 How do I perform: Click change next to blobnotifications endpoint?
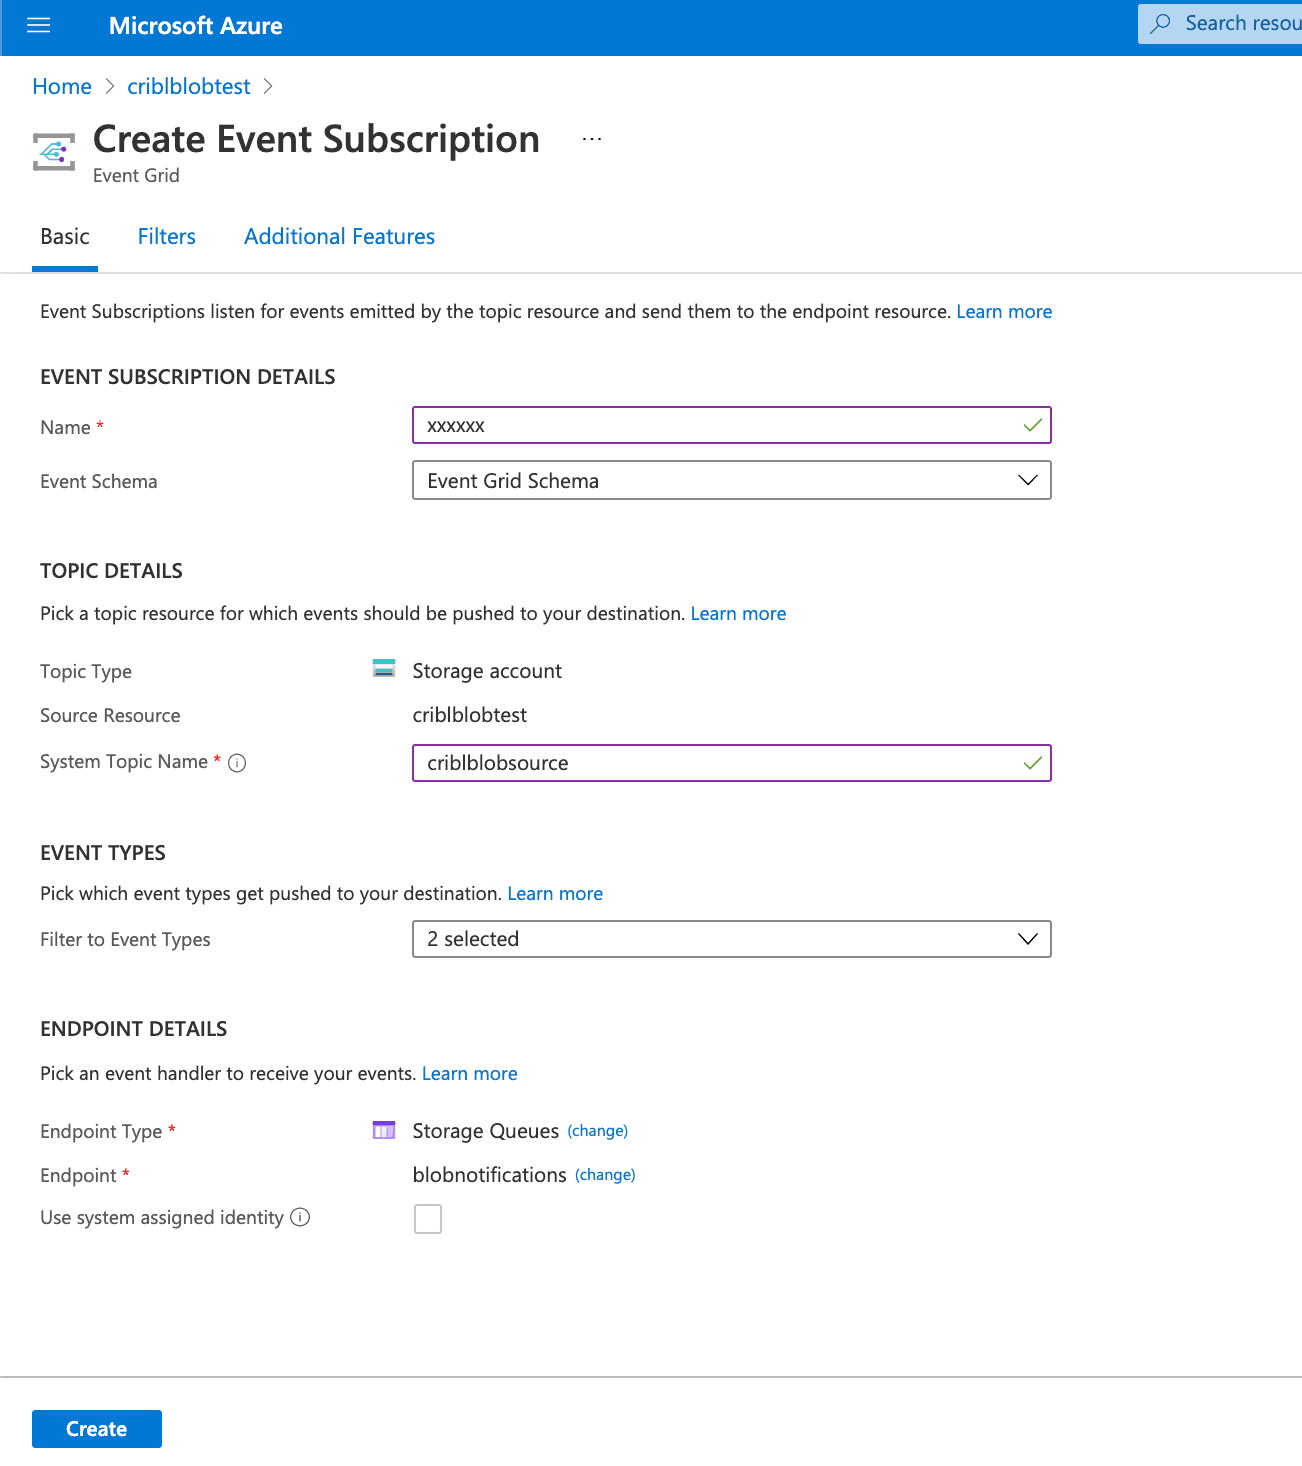[x=605, y=1175]
